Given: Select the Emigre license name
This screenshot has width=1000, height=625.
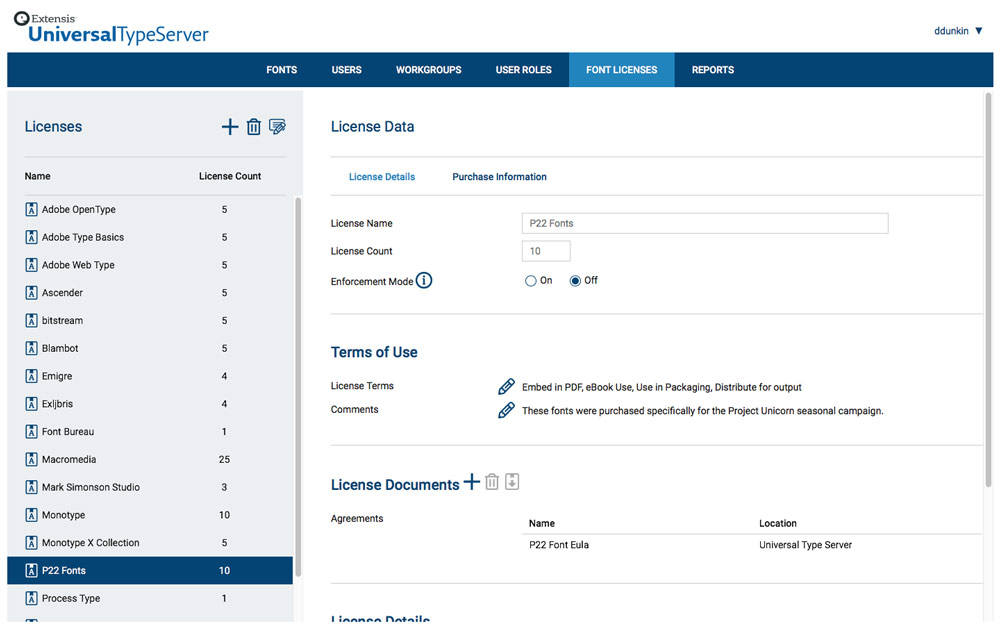Looking at the screenshot, I should tap(57, 376).
